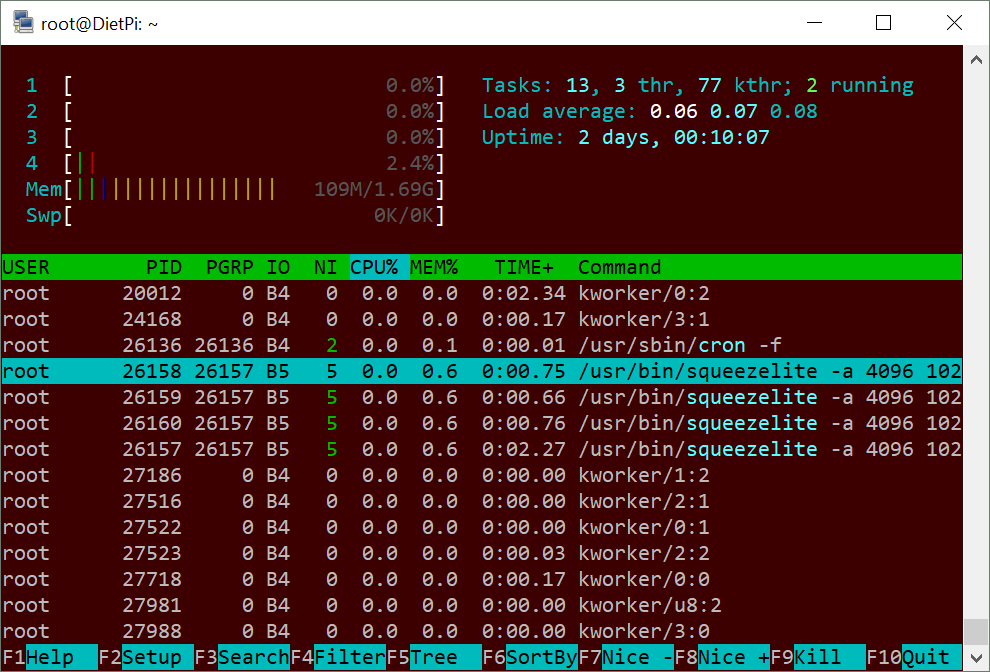Sort by the MEM% column header

434,267
